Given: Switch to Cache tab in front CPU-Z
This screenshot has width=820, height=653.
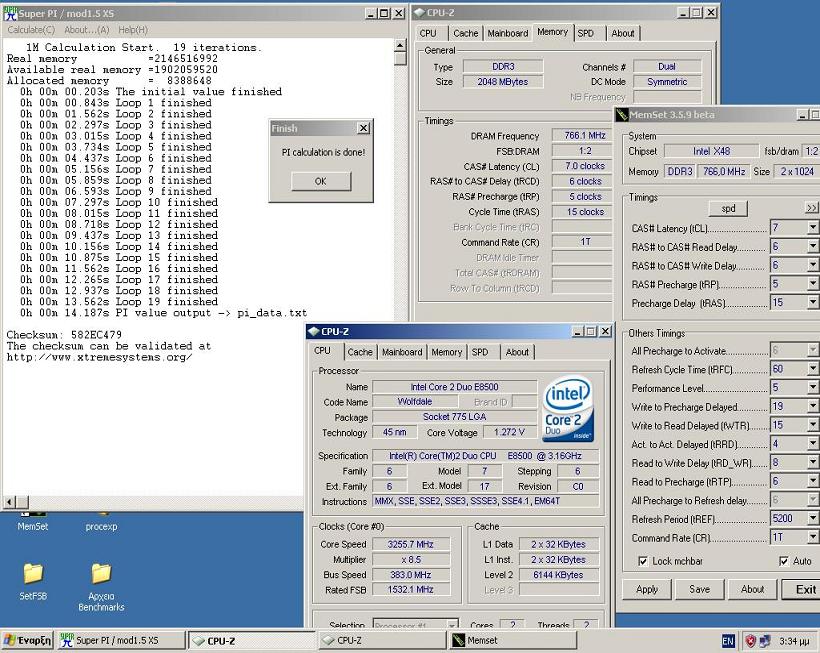Looking at the screenshot, I should 360,352.
